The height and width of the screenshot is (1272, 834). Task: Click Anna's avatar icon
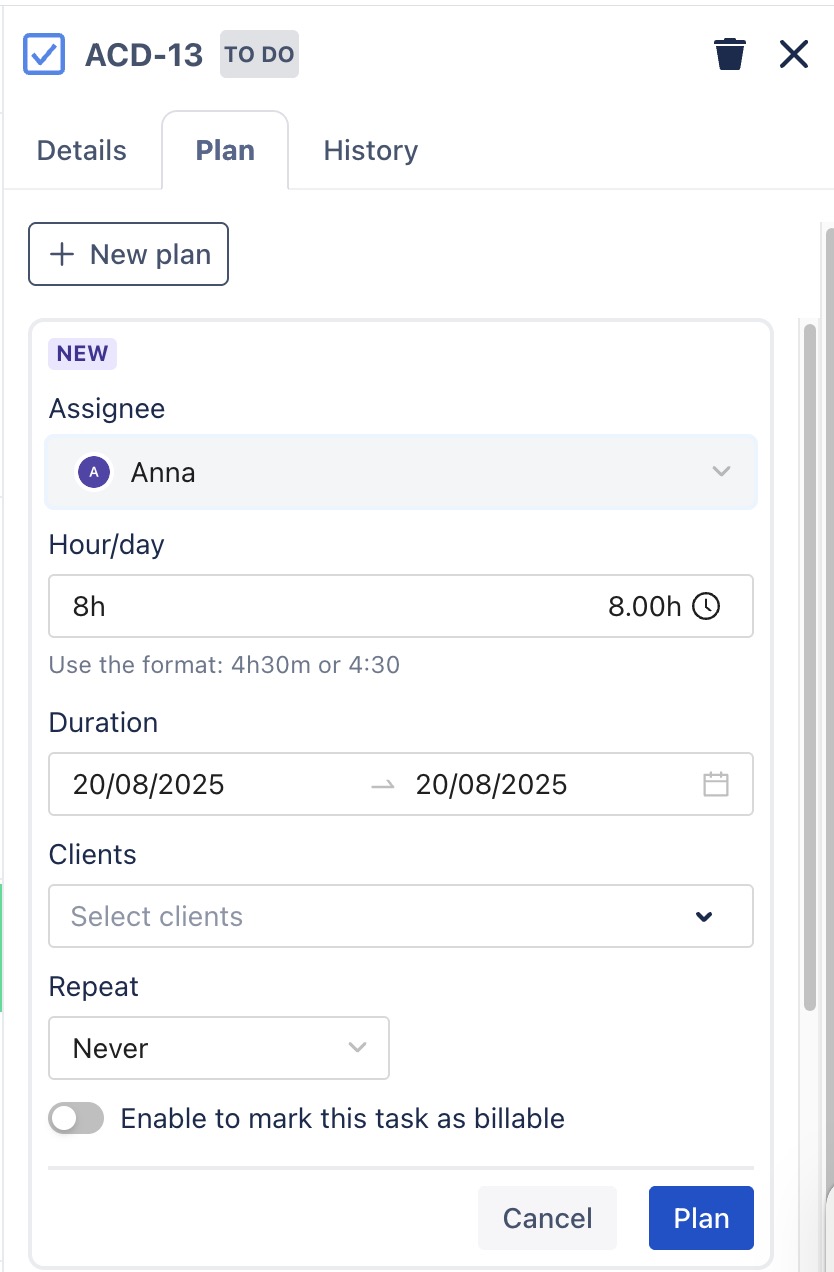point(94,472)
